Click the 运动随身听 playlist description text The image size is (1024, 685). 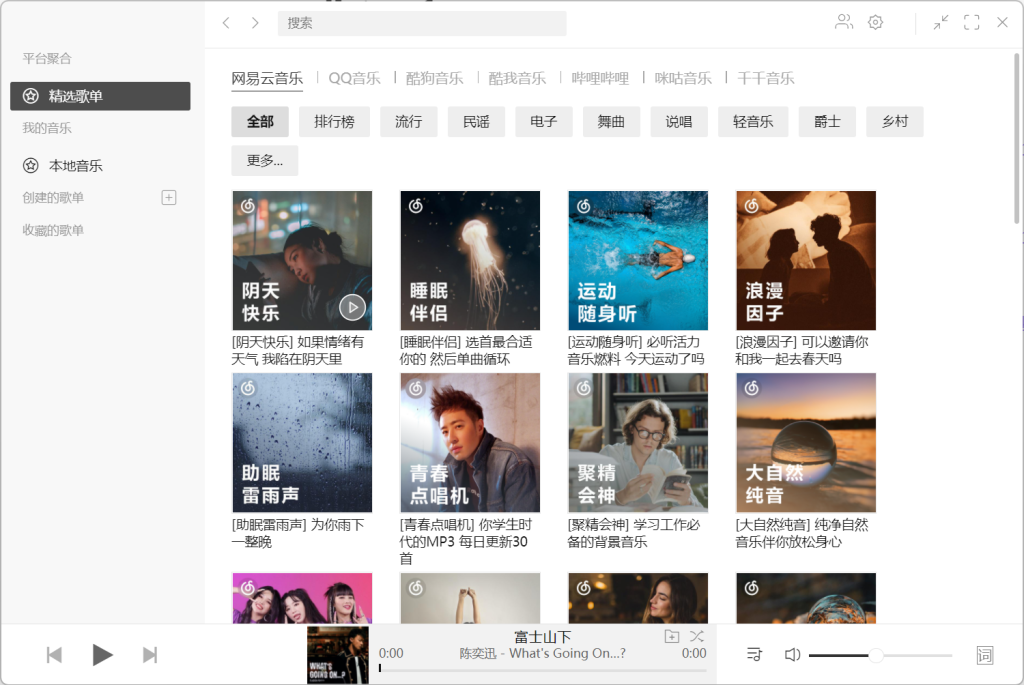pos(636,351)
